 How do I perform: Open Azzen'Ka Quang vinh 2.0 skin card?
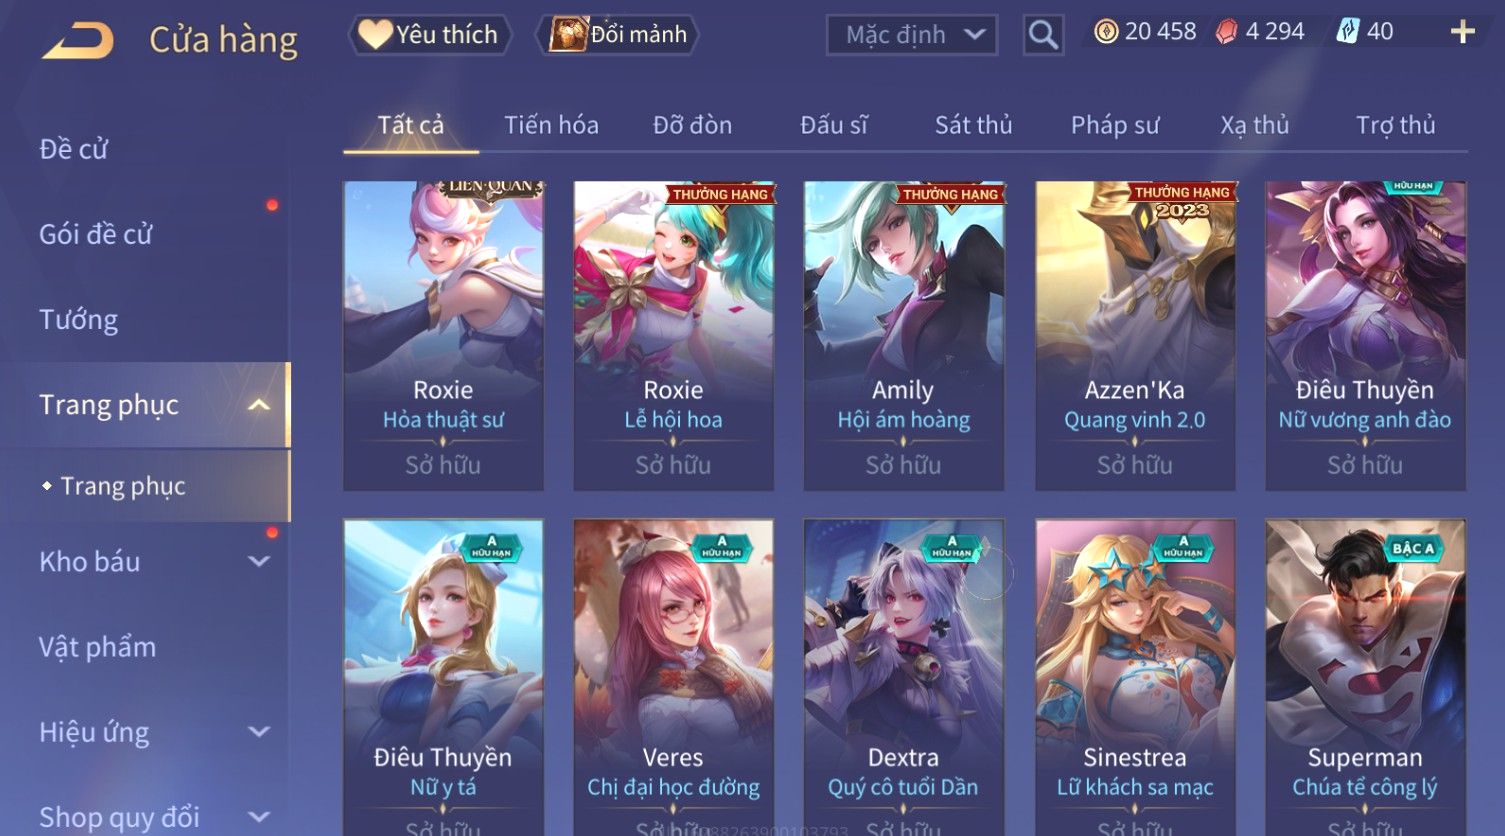click(1135, 336)
